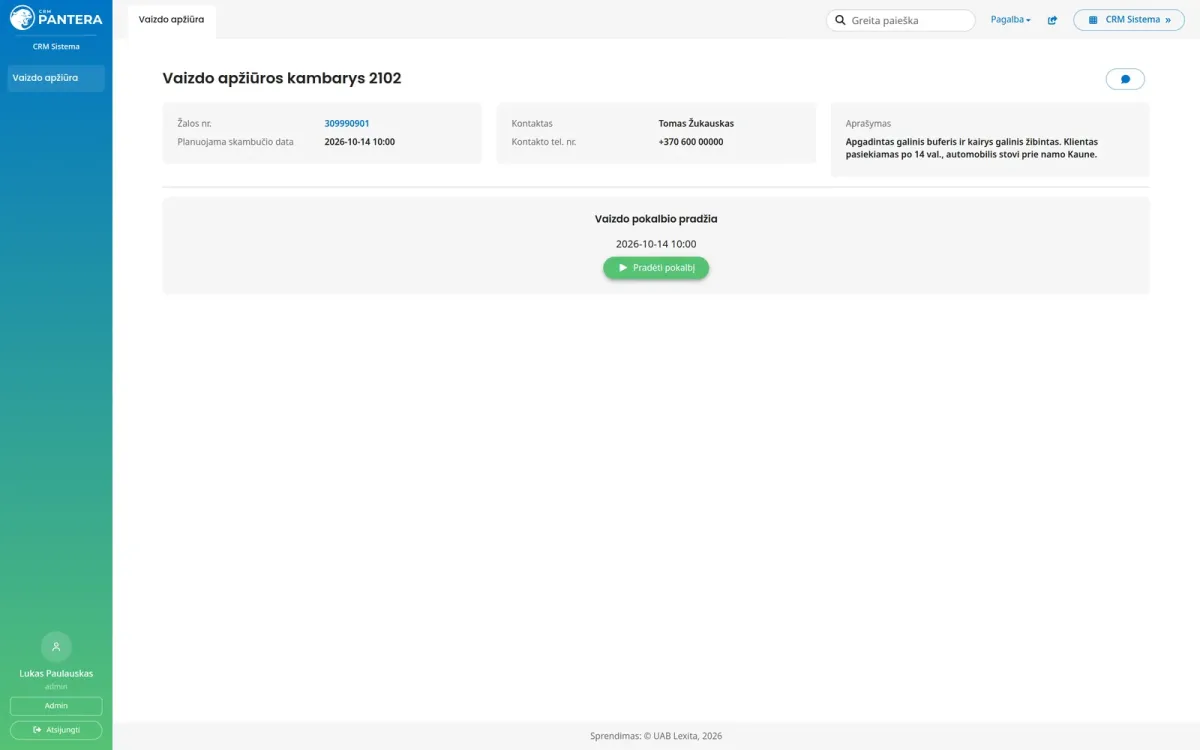Screen dimensions: 1200x750
Task: Click the Pantera CRM logo
Action: [56, 17]
